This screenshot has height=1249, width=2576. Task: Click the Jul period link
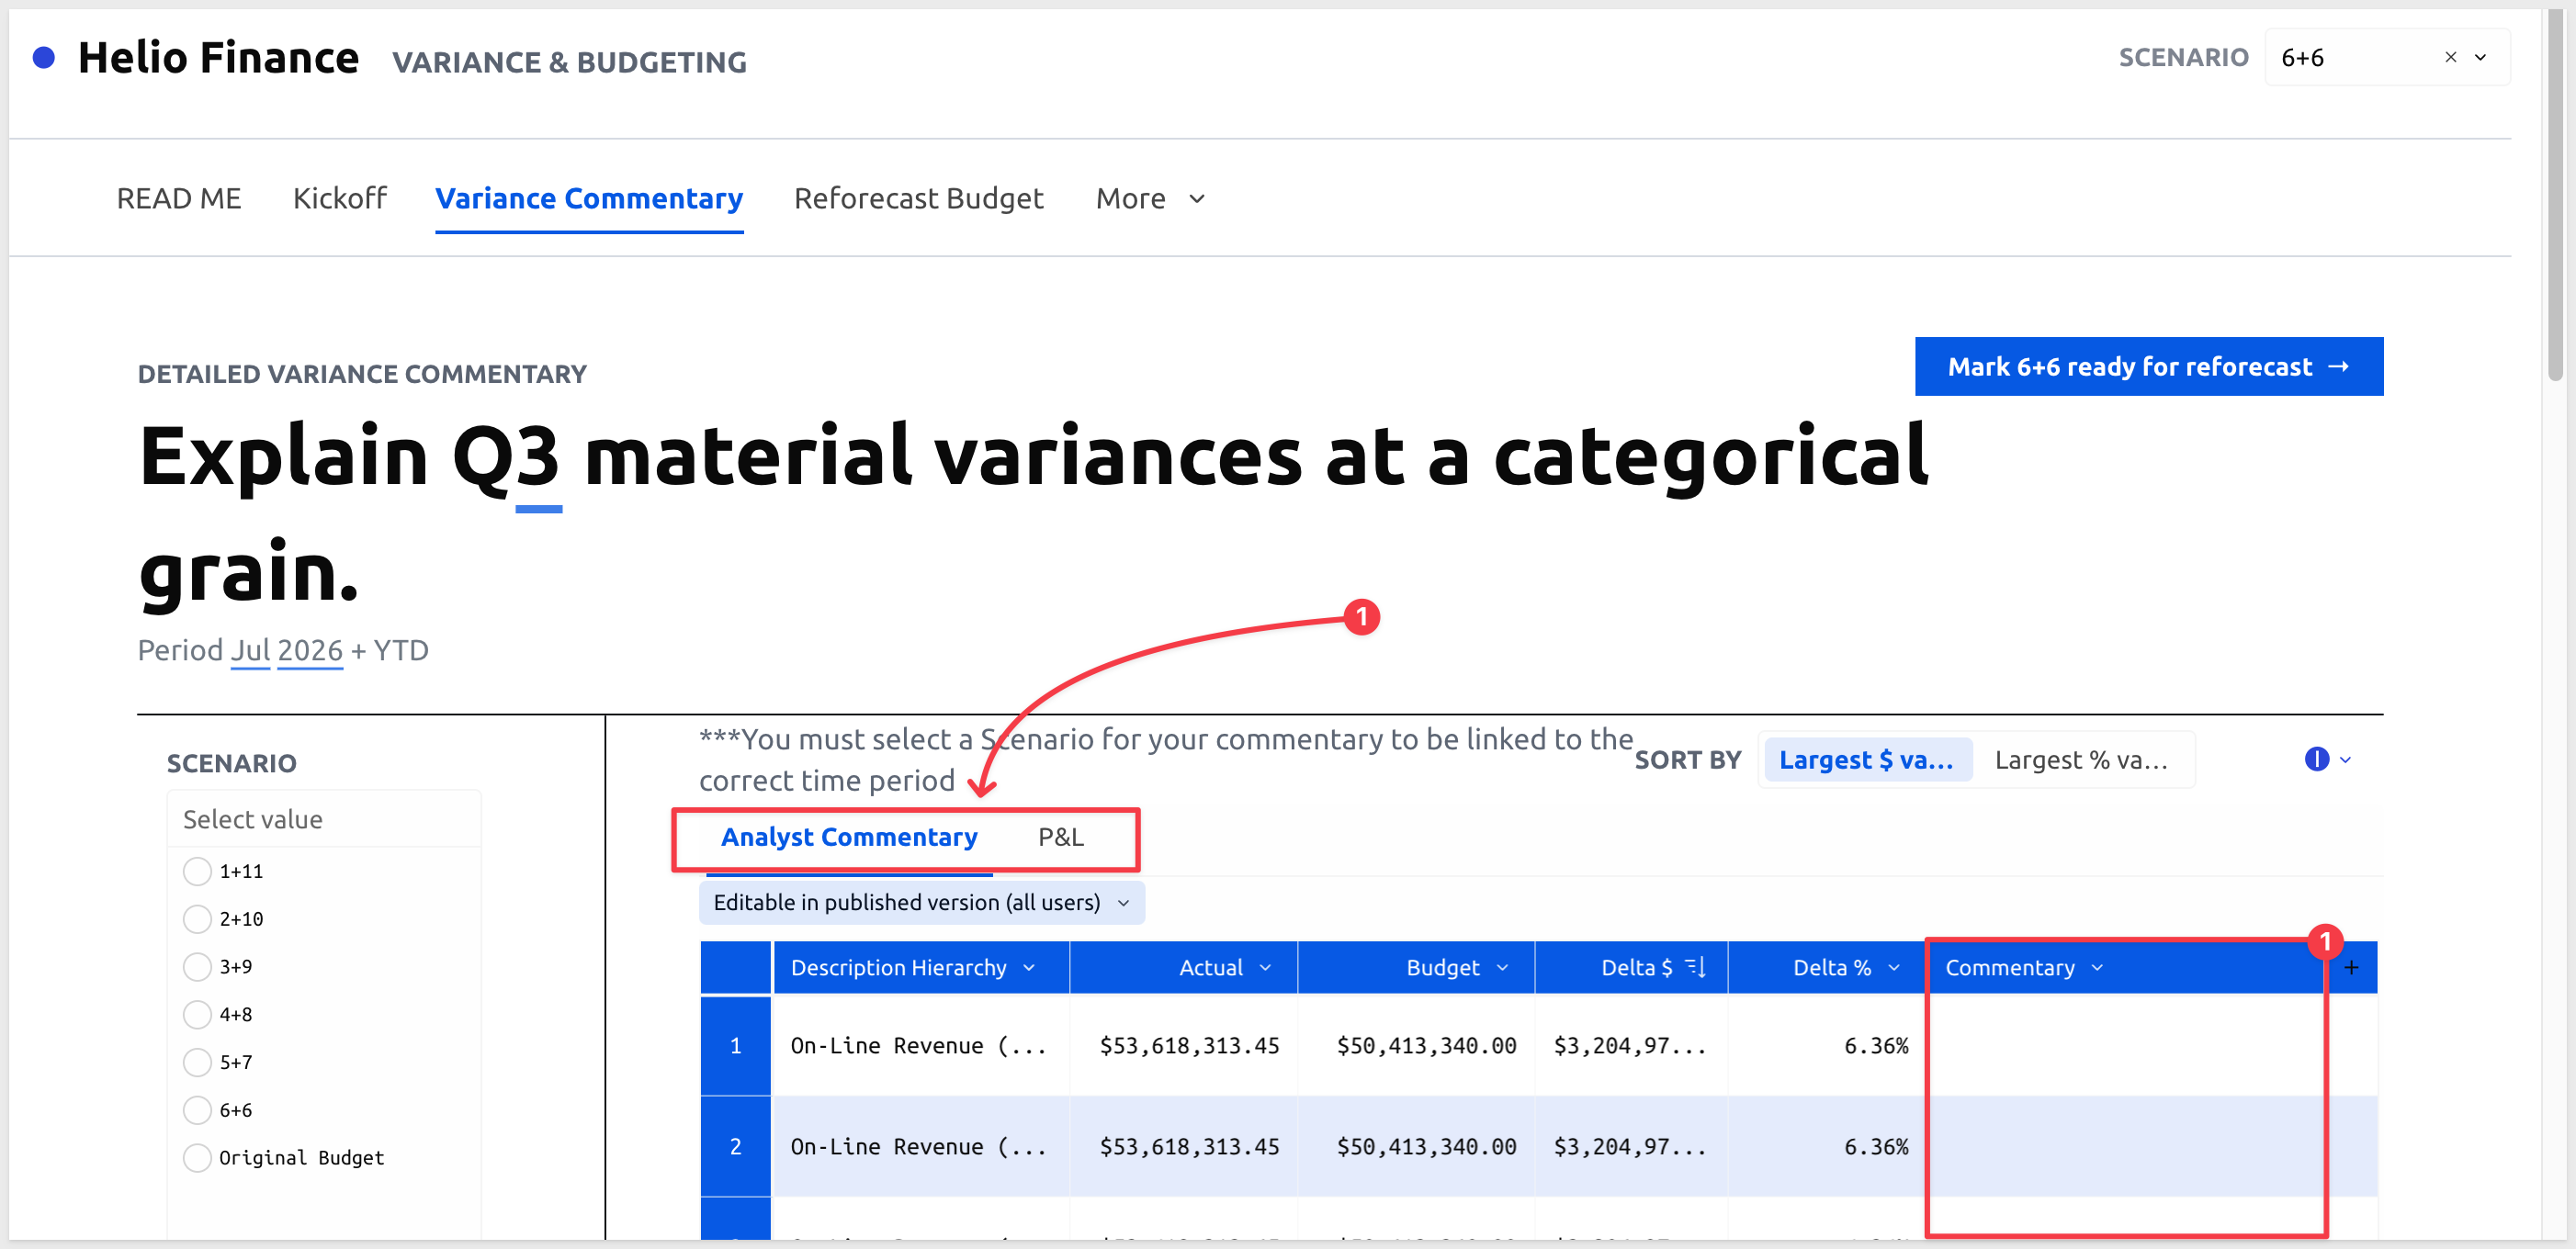click(251, 651)
